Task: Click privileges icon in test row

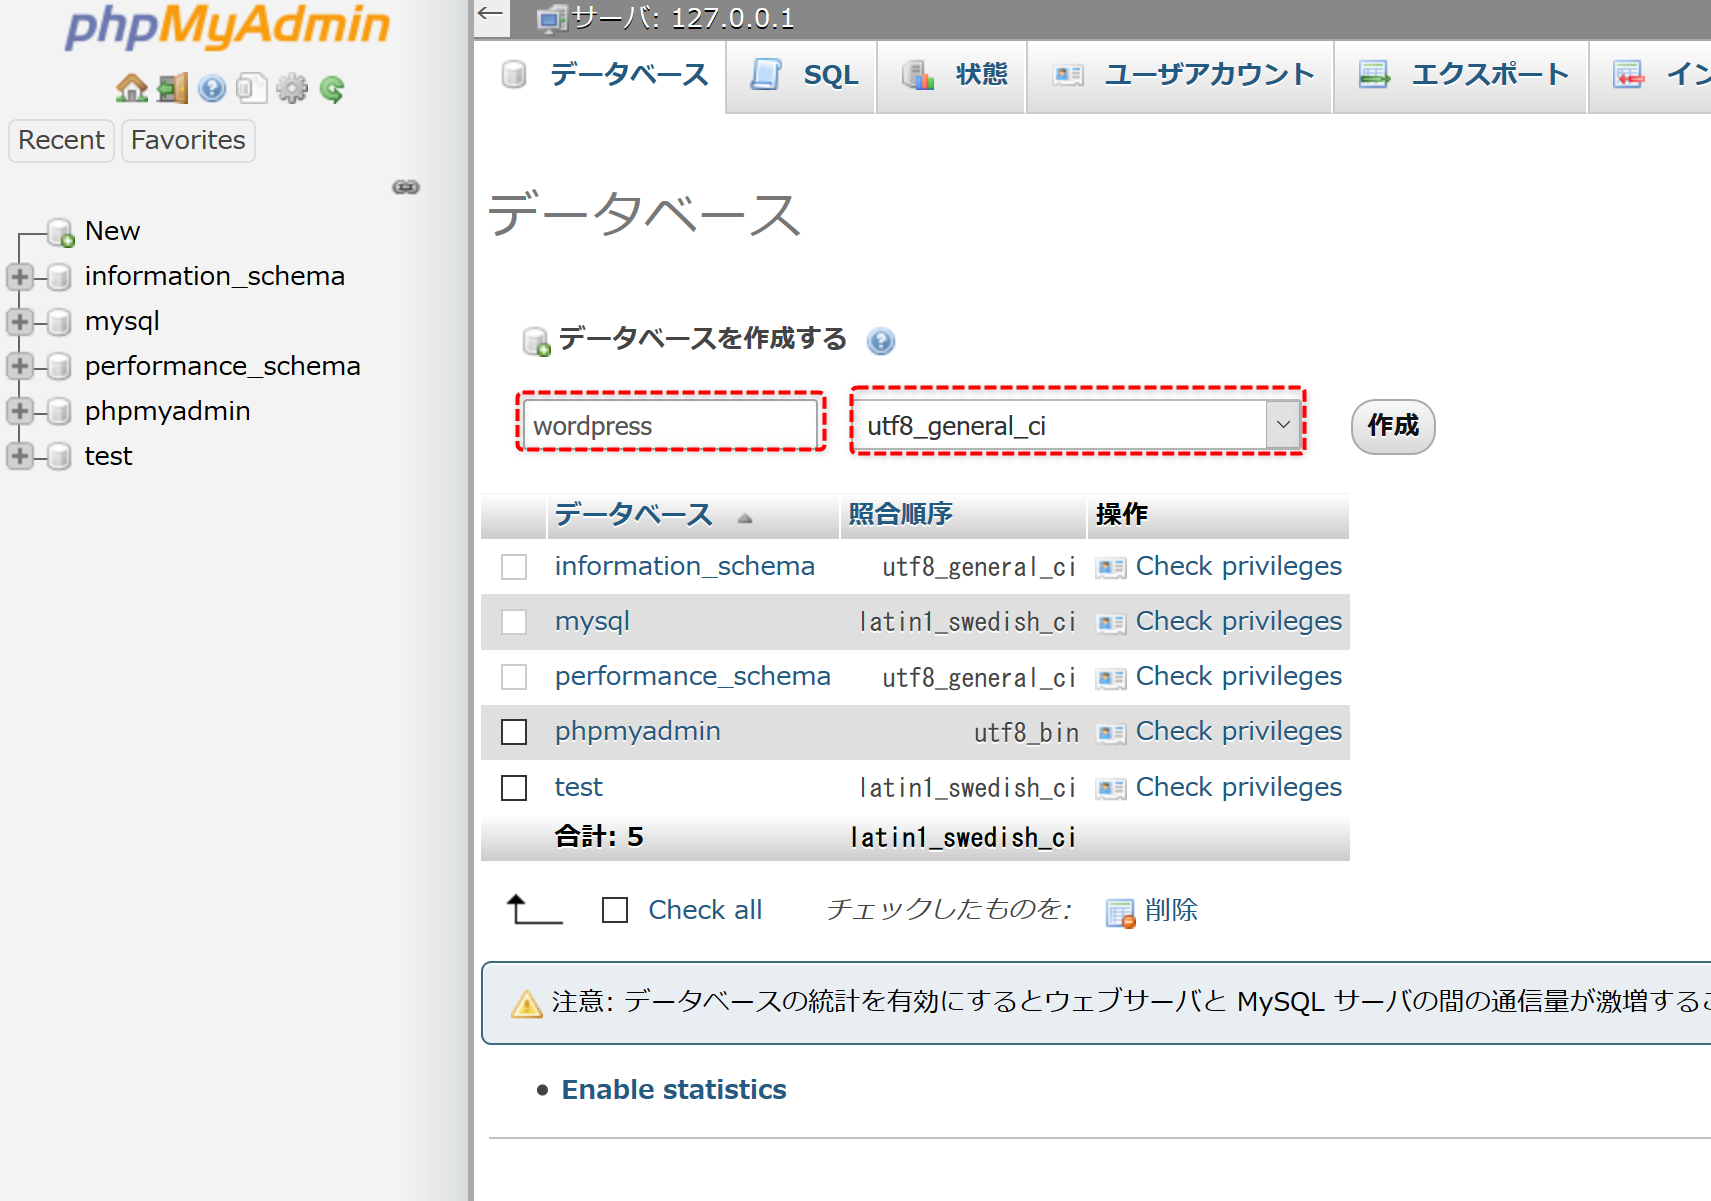Action: pyautogui.click(x=1110, y=789)
